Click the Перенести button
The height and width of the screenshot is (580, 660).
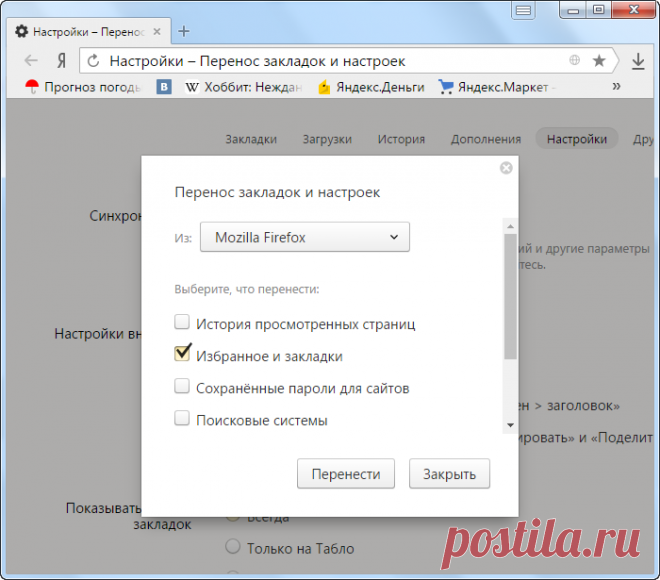click(x=346, y=474)
